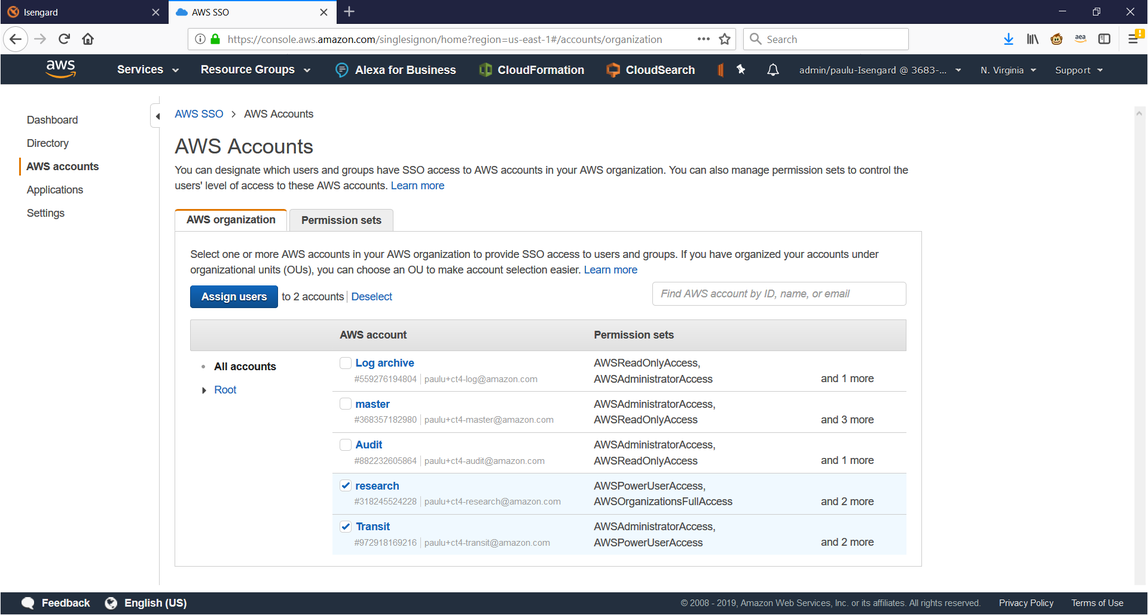Click the globe language icon

click(x=111, y=603)
